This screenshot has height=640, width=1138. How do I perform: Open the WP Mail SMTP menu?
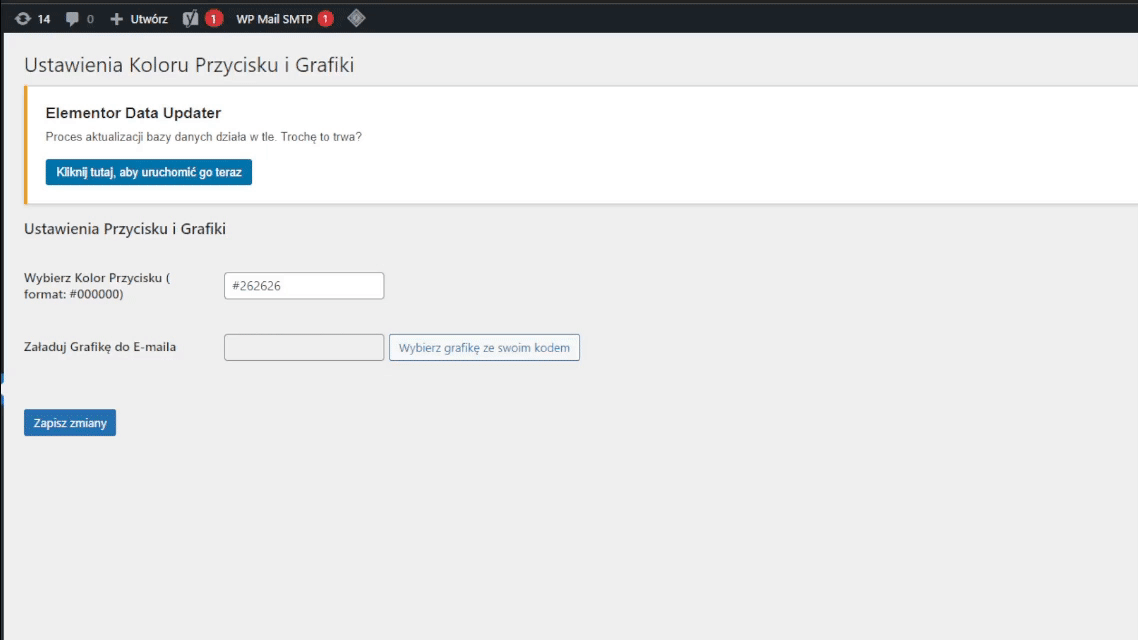coord(274,19)
